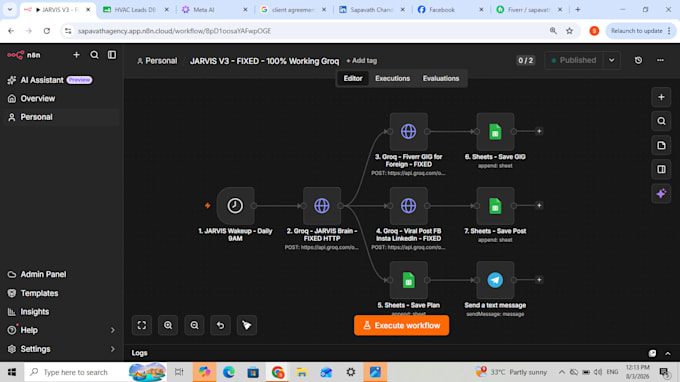
Task: Open AI sparkle builder icon
Action: [661, 193]
